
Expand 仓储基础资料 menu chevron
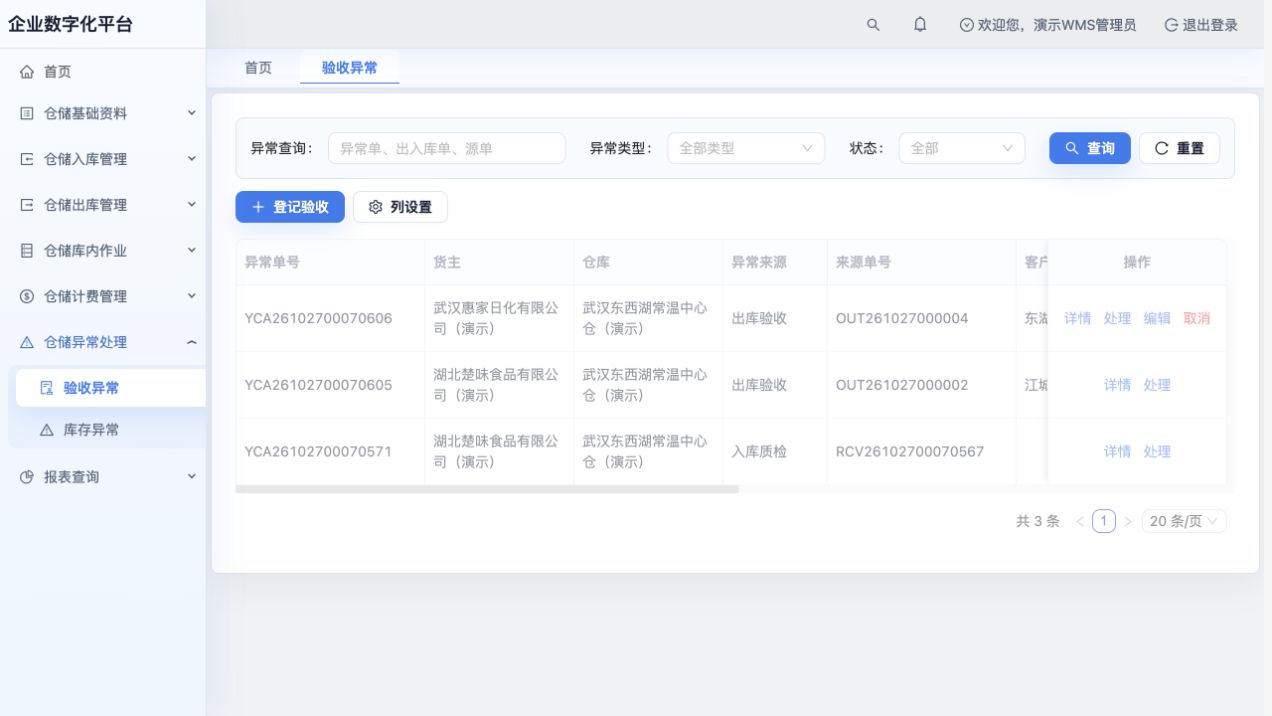coord(192,113)
